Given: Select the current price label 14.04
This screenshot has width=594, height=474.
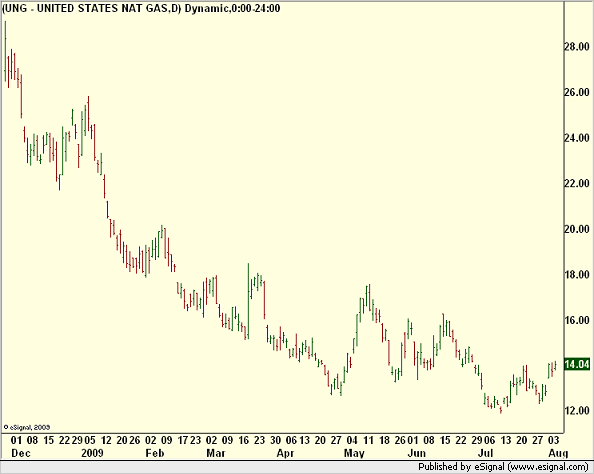Looking at the screenshot, I should coord(577,364).
